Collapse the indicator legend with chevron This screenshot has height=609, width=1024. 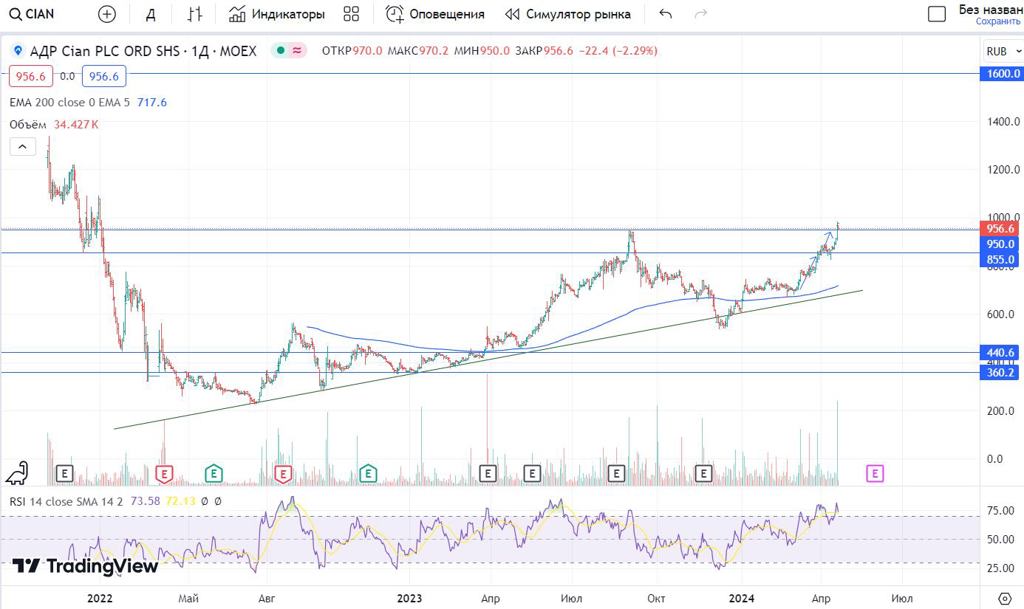(x=21, y=147)
